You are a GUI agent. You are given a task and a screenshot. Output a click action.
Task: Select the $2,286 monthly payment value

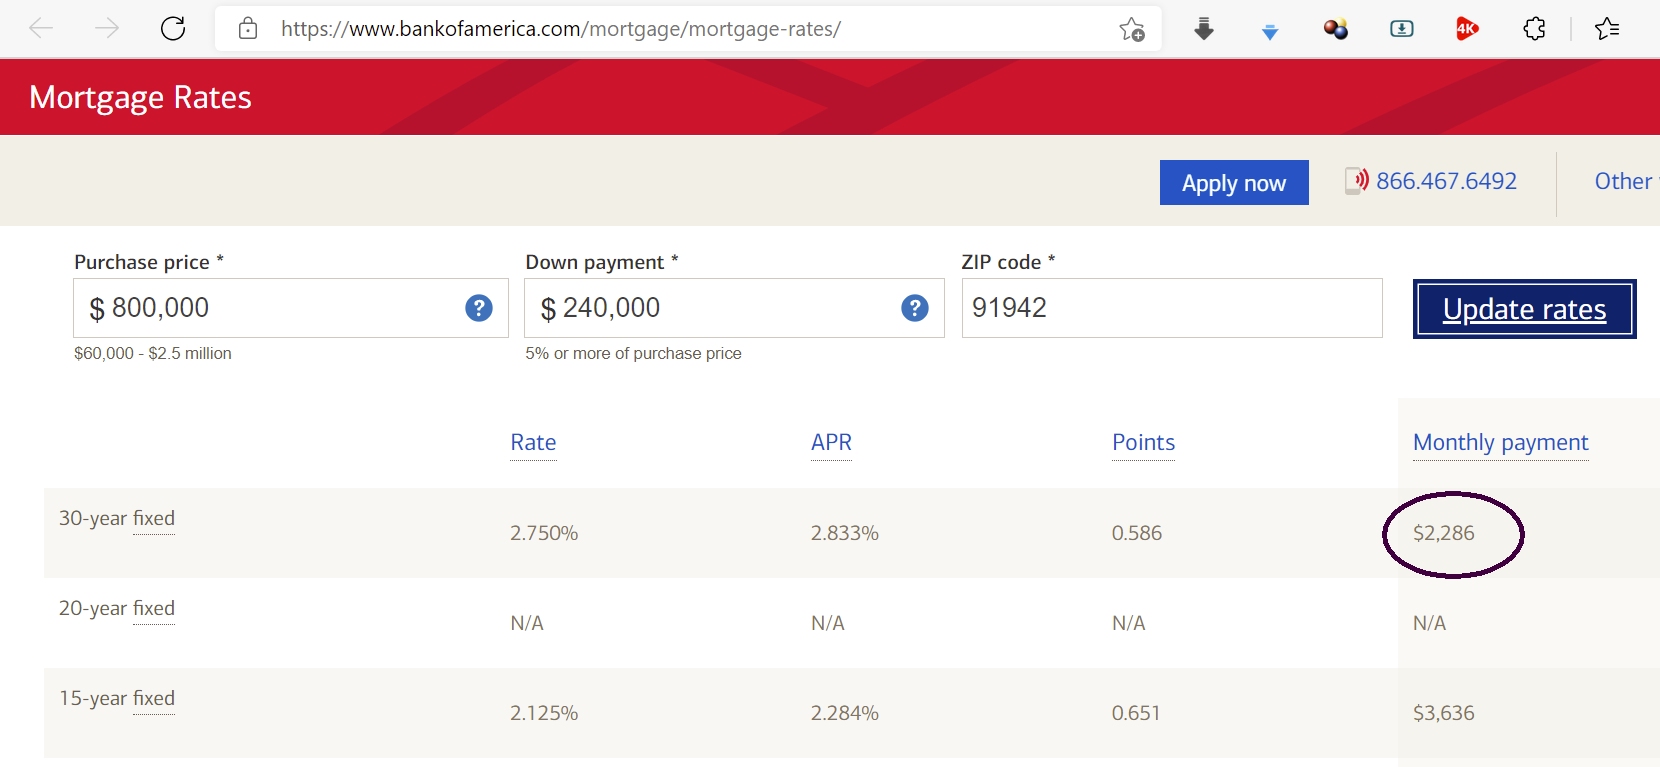(1444, 533)
